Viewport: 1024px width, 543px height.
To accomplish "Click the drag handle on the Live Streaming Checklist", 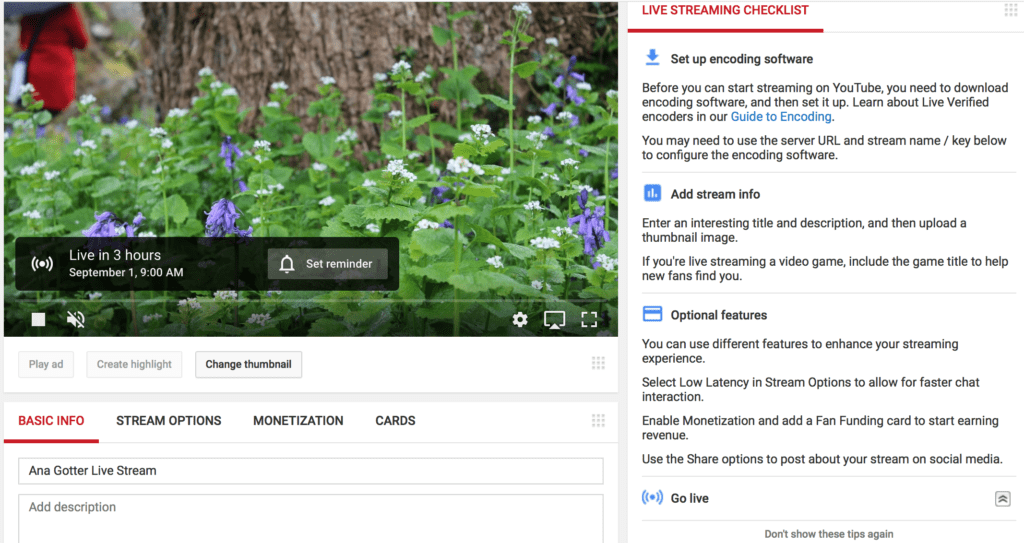I will pos(1010,10).
